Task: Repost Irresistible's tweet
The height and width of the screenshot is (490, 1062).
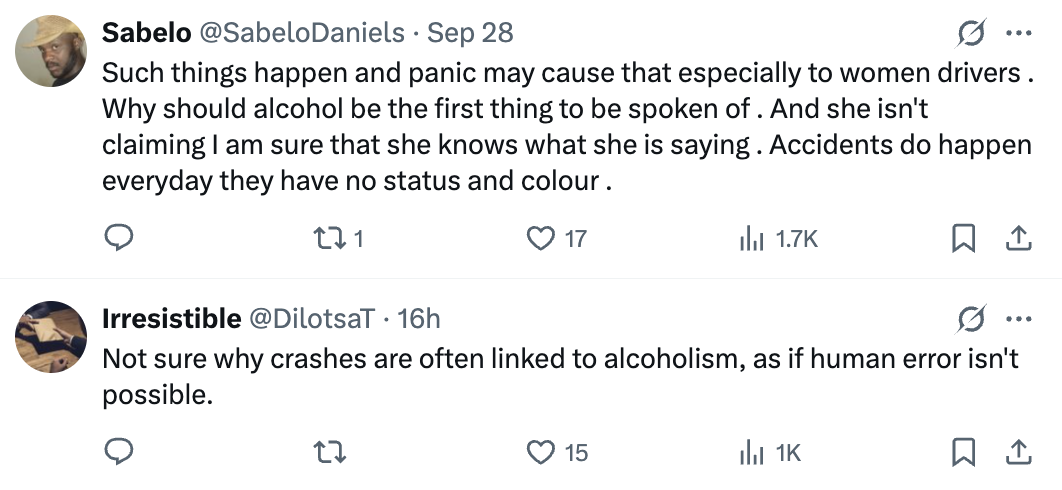Action: click(x=329, y=452)
